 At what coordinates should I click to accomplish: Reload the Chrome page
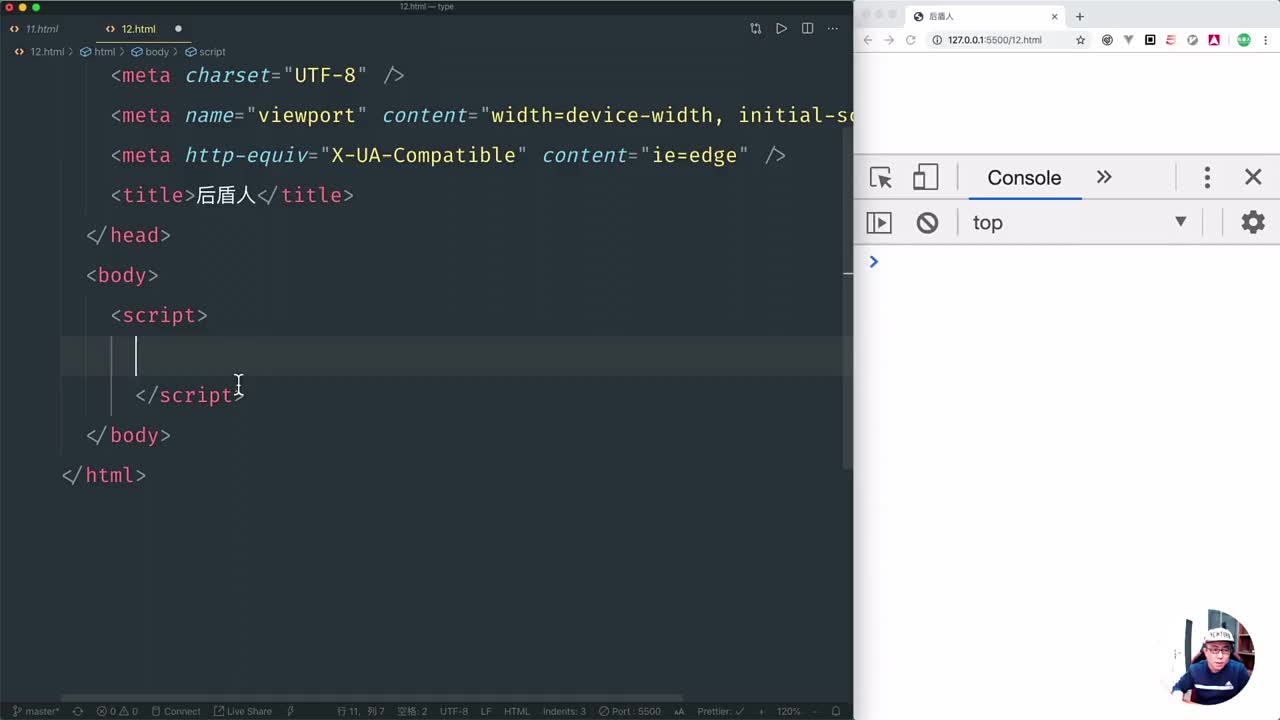911,40
